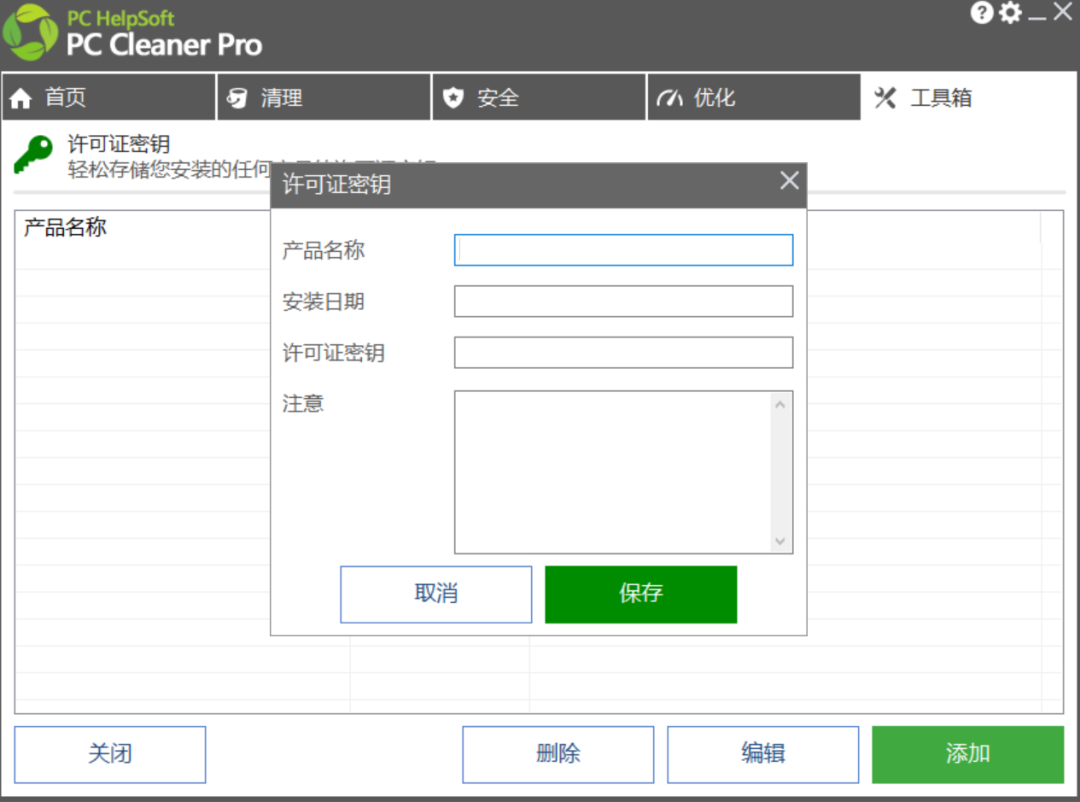The height and width of the screenshot is (802, 1080).
Task: Click the 注意 label in the dialog
Action: tap(303, 403)
